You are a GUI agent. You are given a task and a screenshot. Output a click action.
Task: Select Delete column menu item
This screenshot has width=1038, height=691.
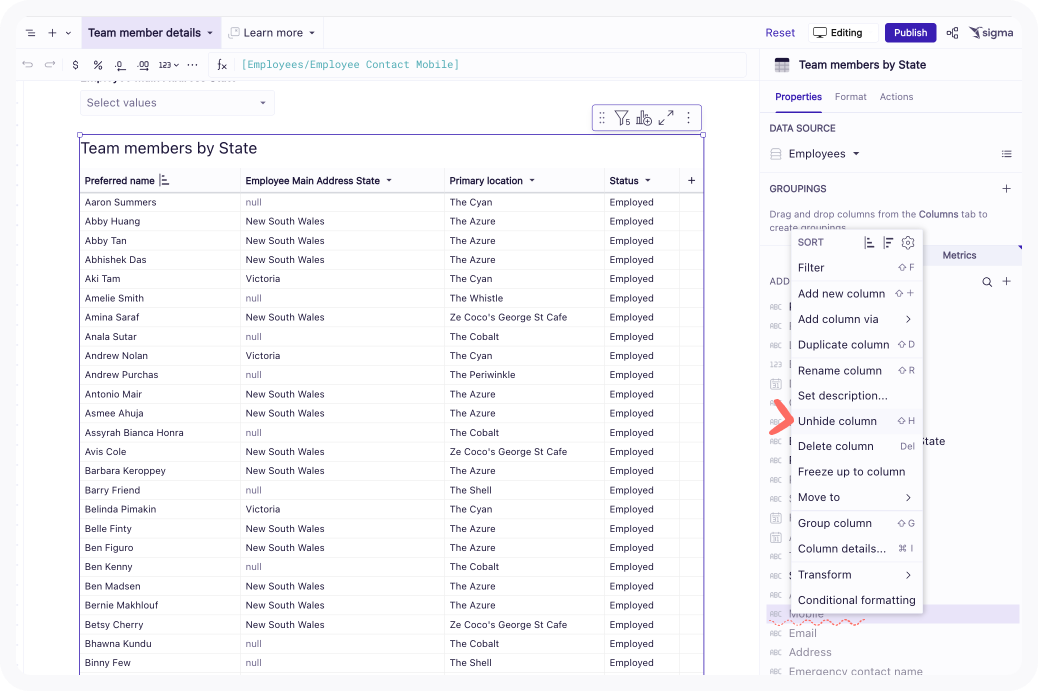coord(857,447)
